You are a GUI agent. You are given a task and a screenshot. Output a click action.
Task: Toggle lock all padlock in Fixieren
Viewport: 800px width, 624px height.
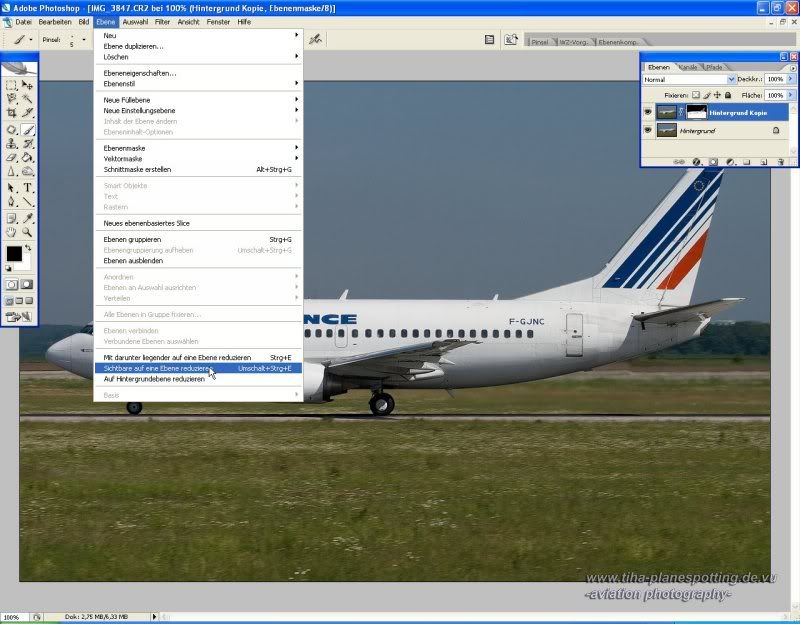[x=728, y=95]
